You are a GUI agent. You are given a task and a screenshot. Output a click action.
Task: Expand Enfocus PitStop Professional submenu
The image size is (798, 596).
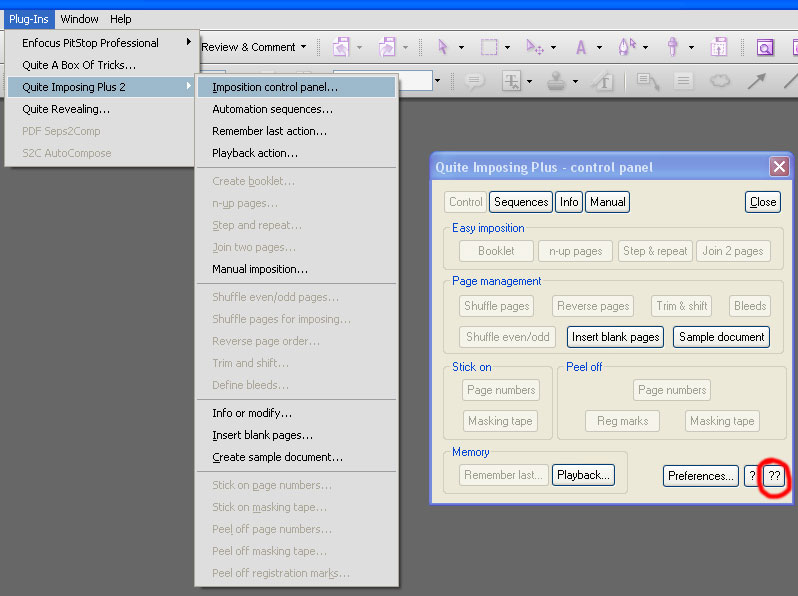pyautogui.click(x=101, y=43)
